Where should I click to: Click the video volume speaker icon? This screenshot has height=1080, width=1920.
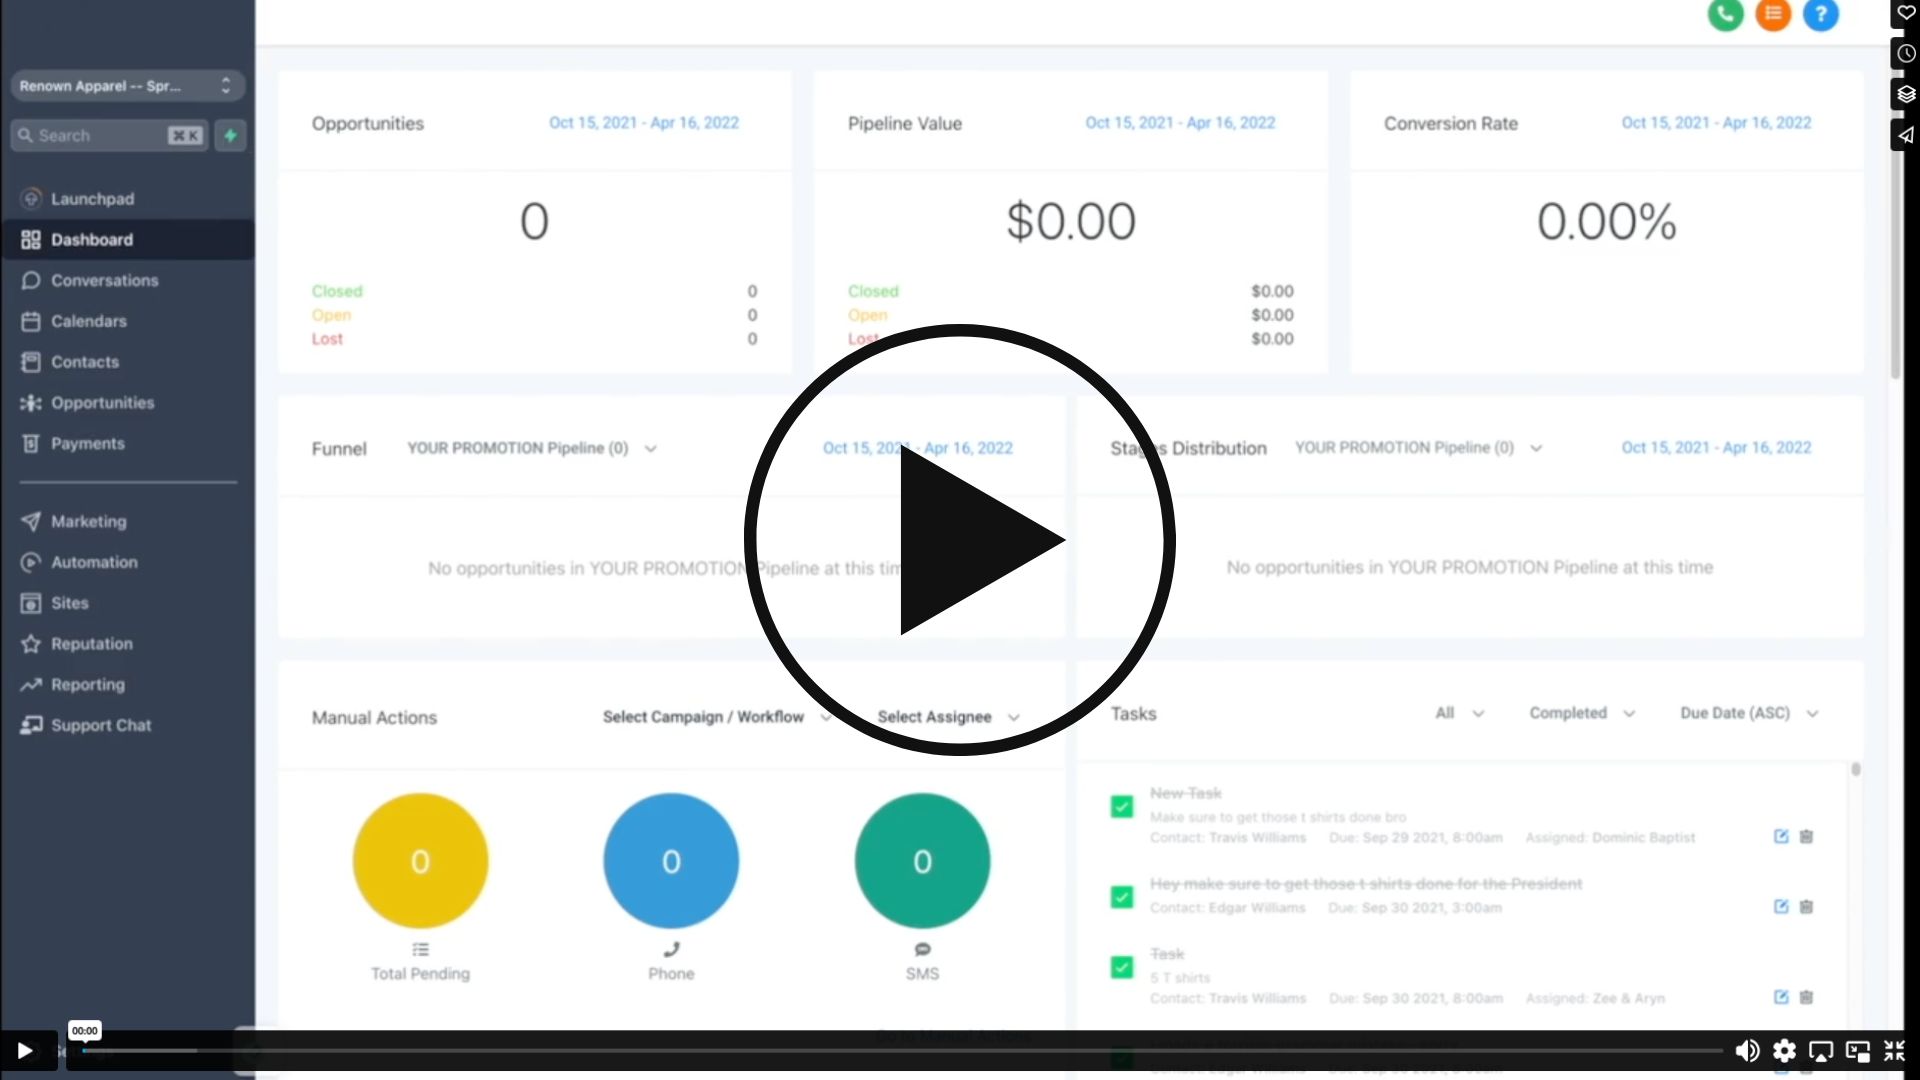pyautogui.click(x=1746, y=1050)
